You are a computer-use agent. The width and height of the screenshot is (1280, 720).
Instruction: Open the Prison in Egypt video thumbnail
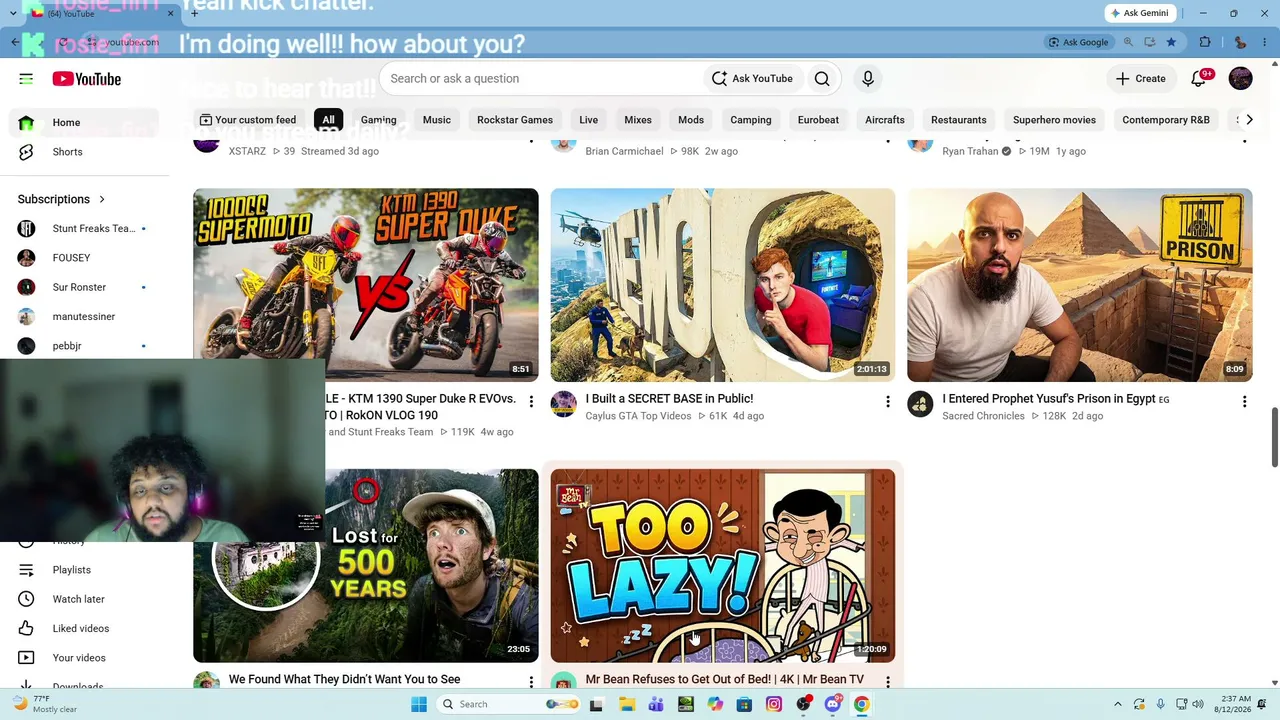point(1080,285)
